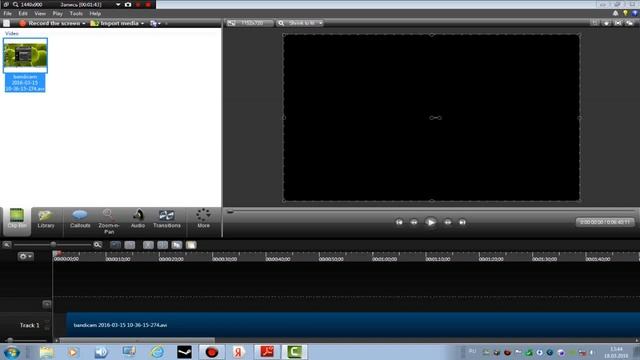The height and width of the screenshot is (360, 640).
Task: Click the preview magnifier icon
Action: (281, 23)
